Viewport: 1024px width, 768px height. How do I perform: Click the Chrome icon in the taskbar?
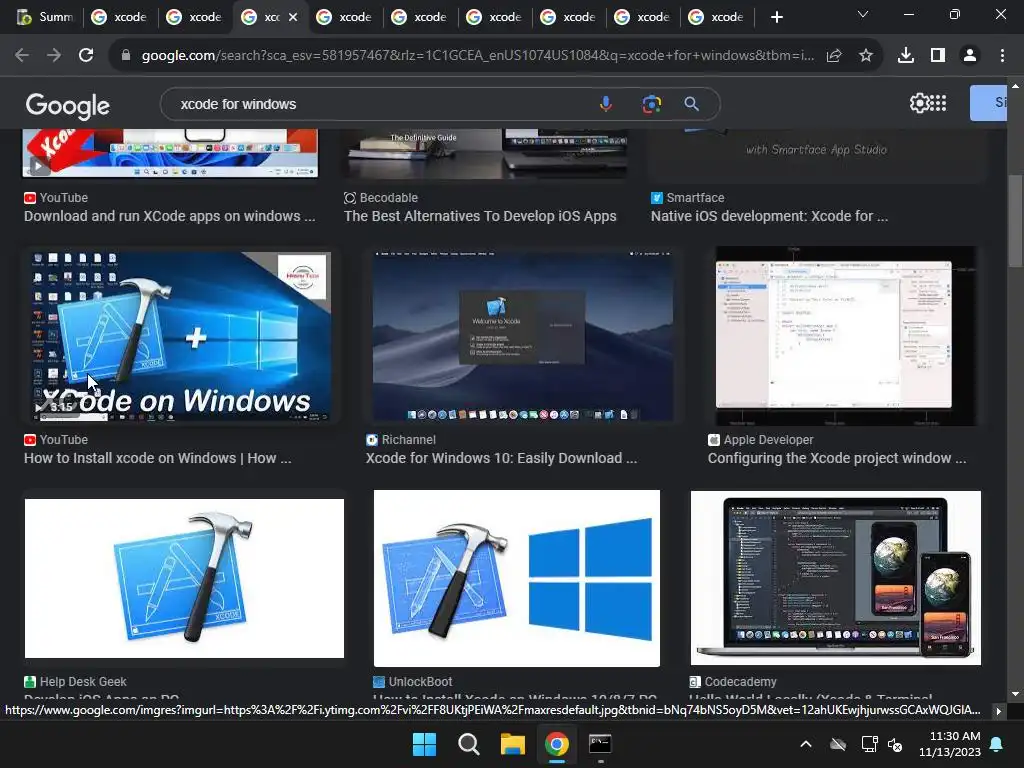tap(557, 744)
